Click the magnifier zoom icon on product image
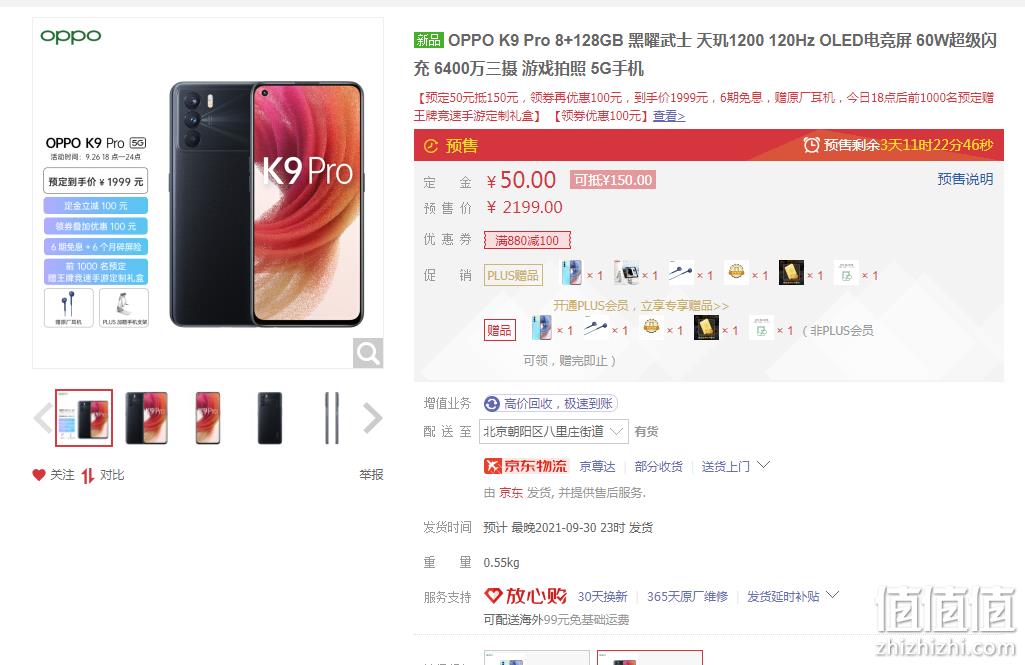Screen dimensions: 1025x665 [367, 353]
